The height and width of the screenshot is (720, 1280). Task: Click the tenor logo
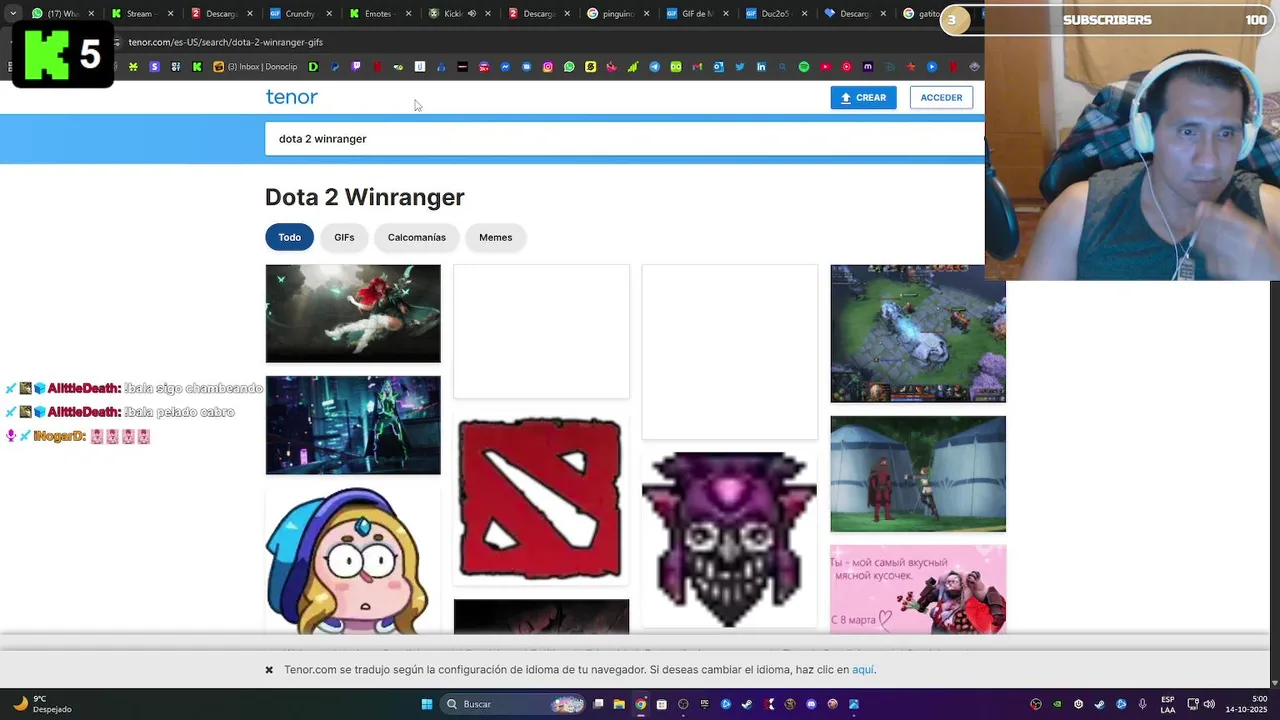291,97
